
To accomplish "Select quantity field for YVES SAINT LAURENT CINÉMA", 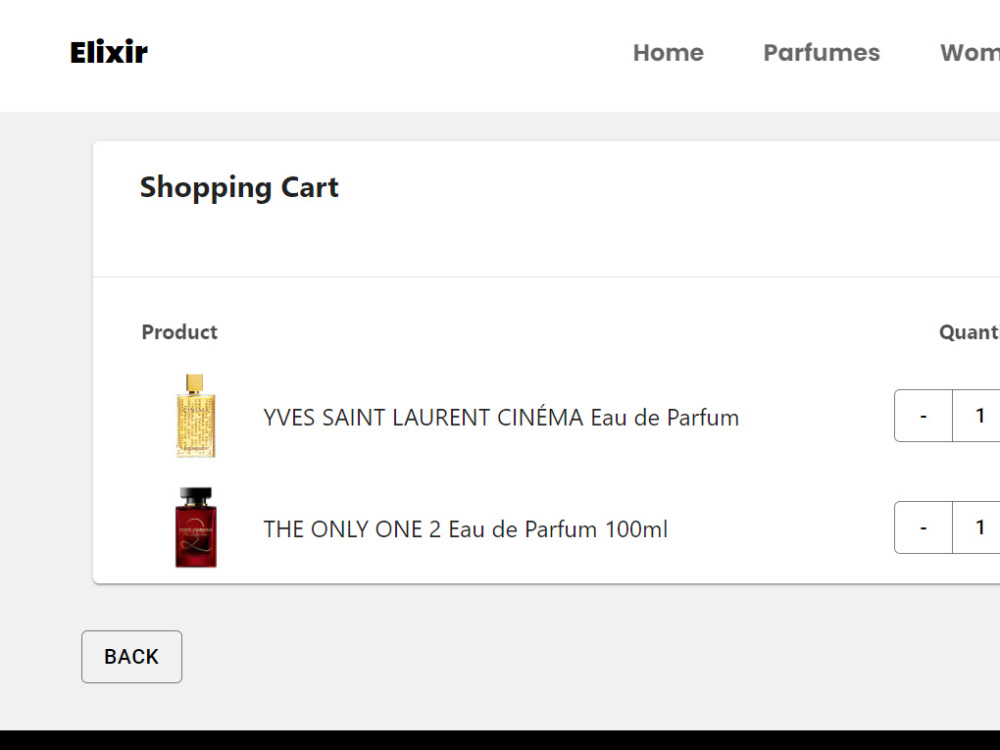I will pyautogui.click(x=976, y=416).
